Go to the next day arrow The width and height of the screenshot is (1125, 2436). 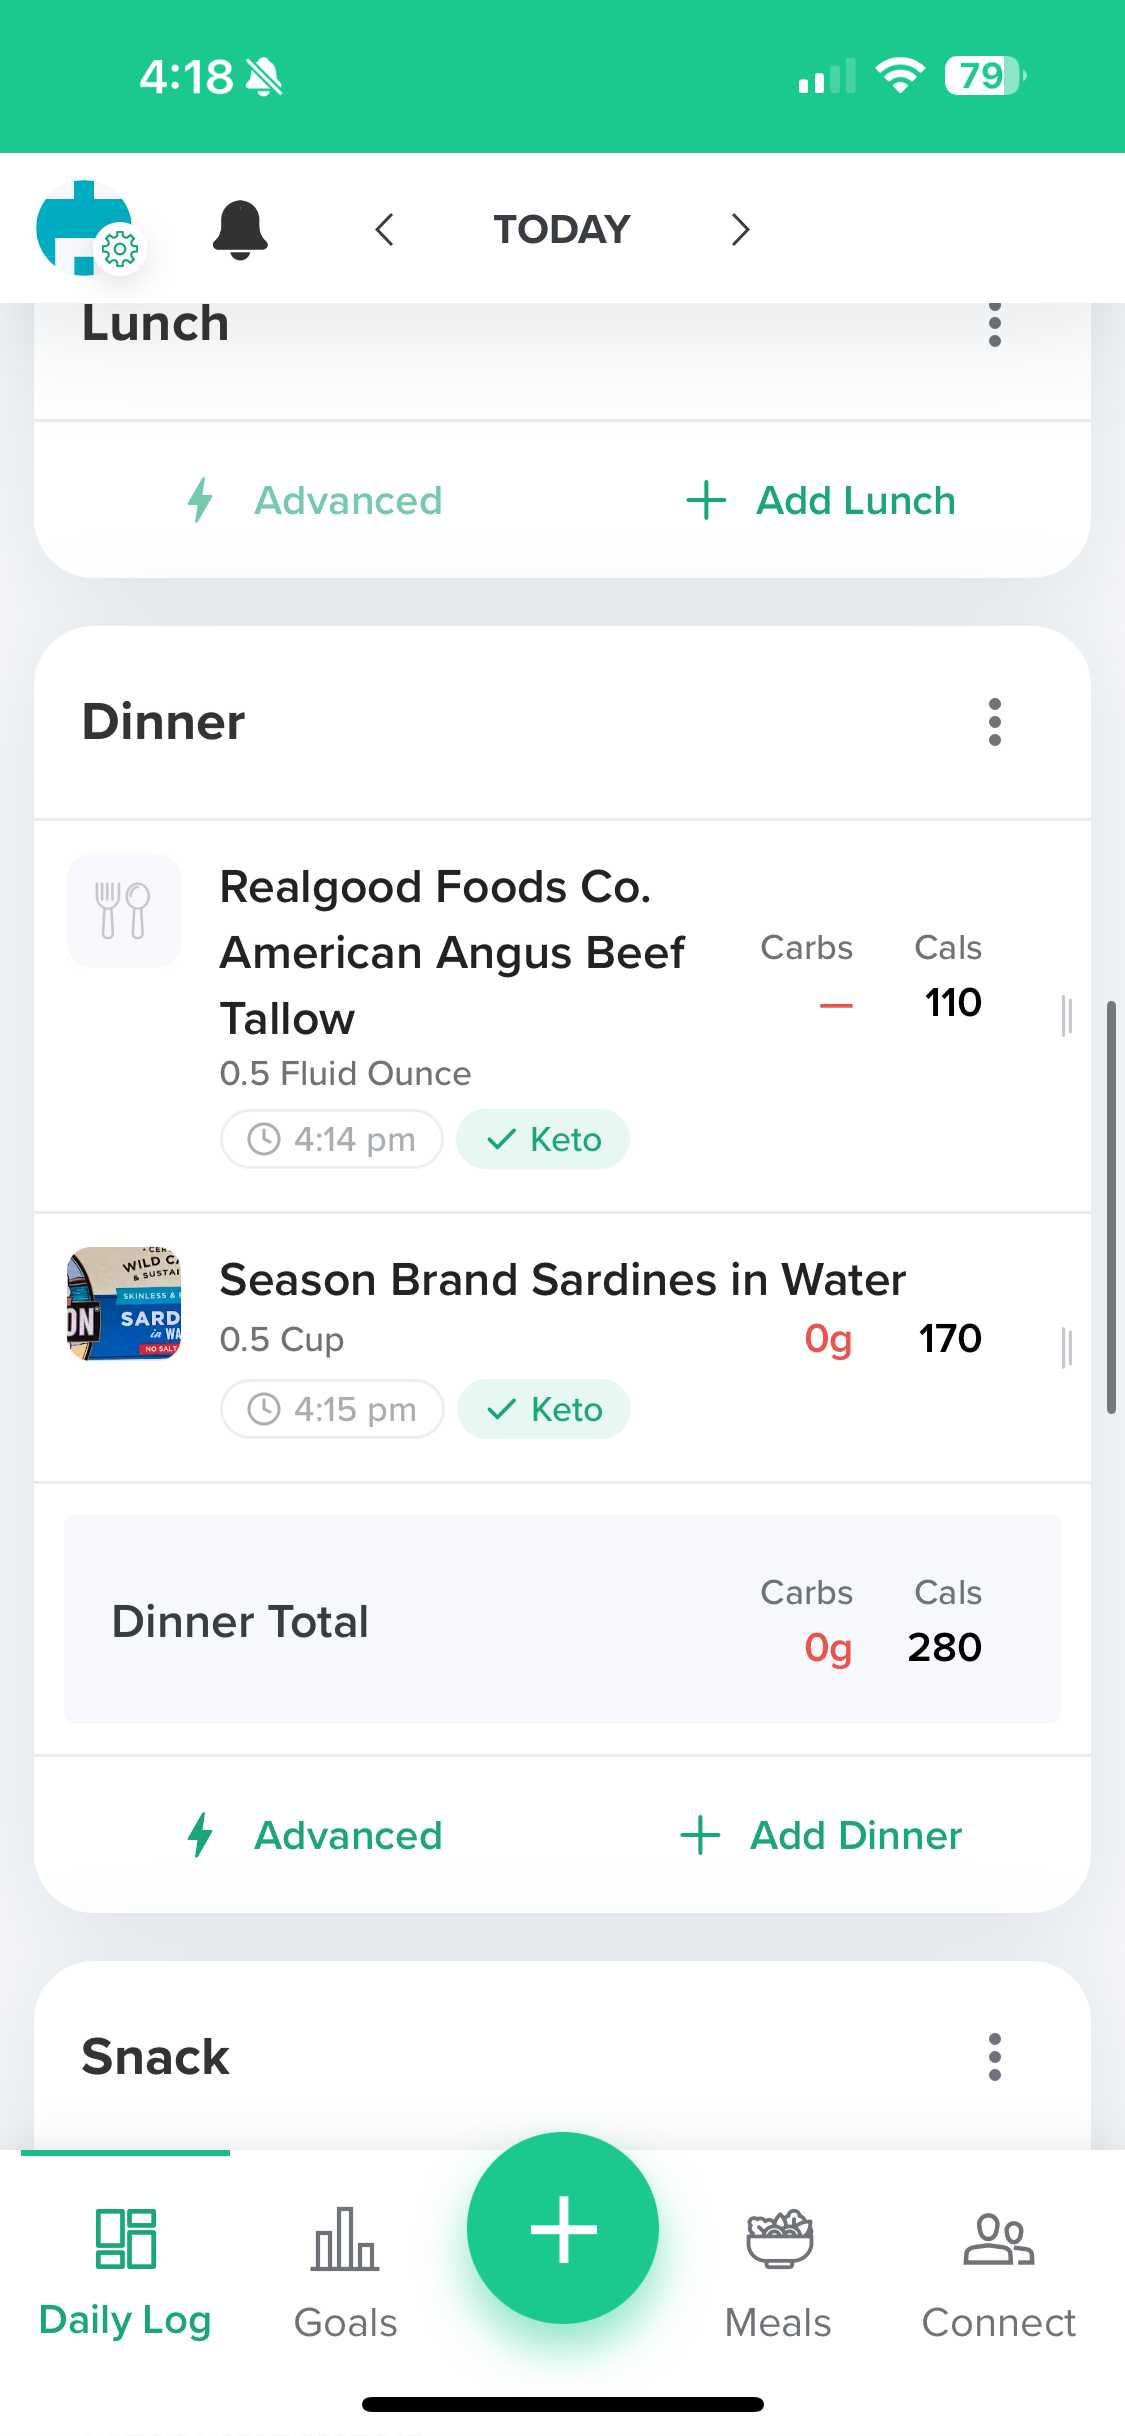[x=740, y=230]
